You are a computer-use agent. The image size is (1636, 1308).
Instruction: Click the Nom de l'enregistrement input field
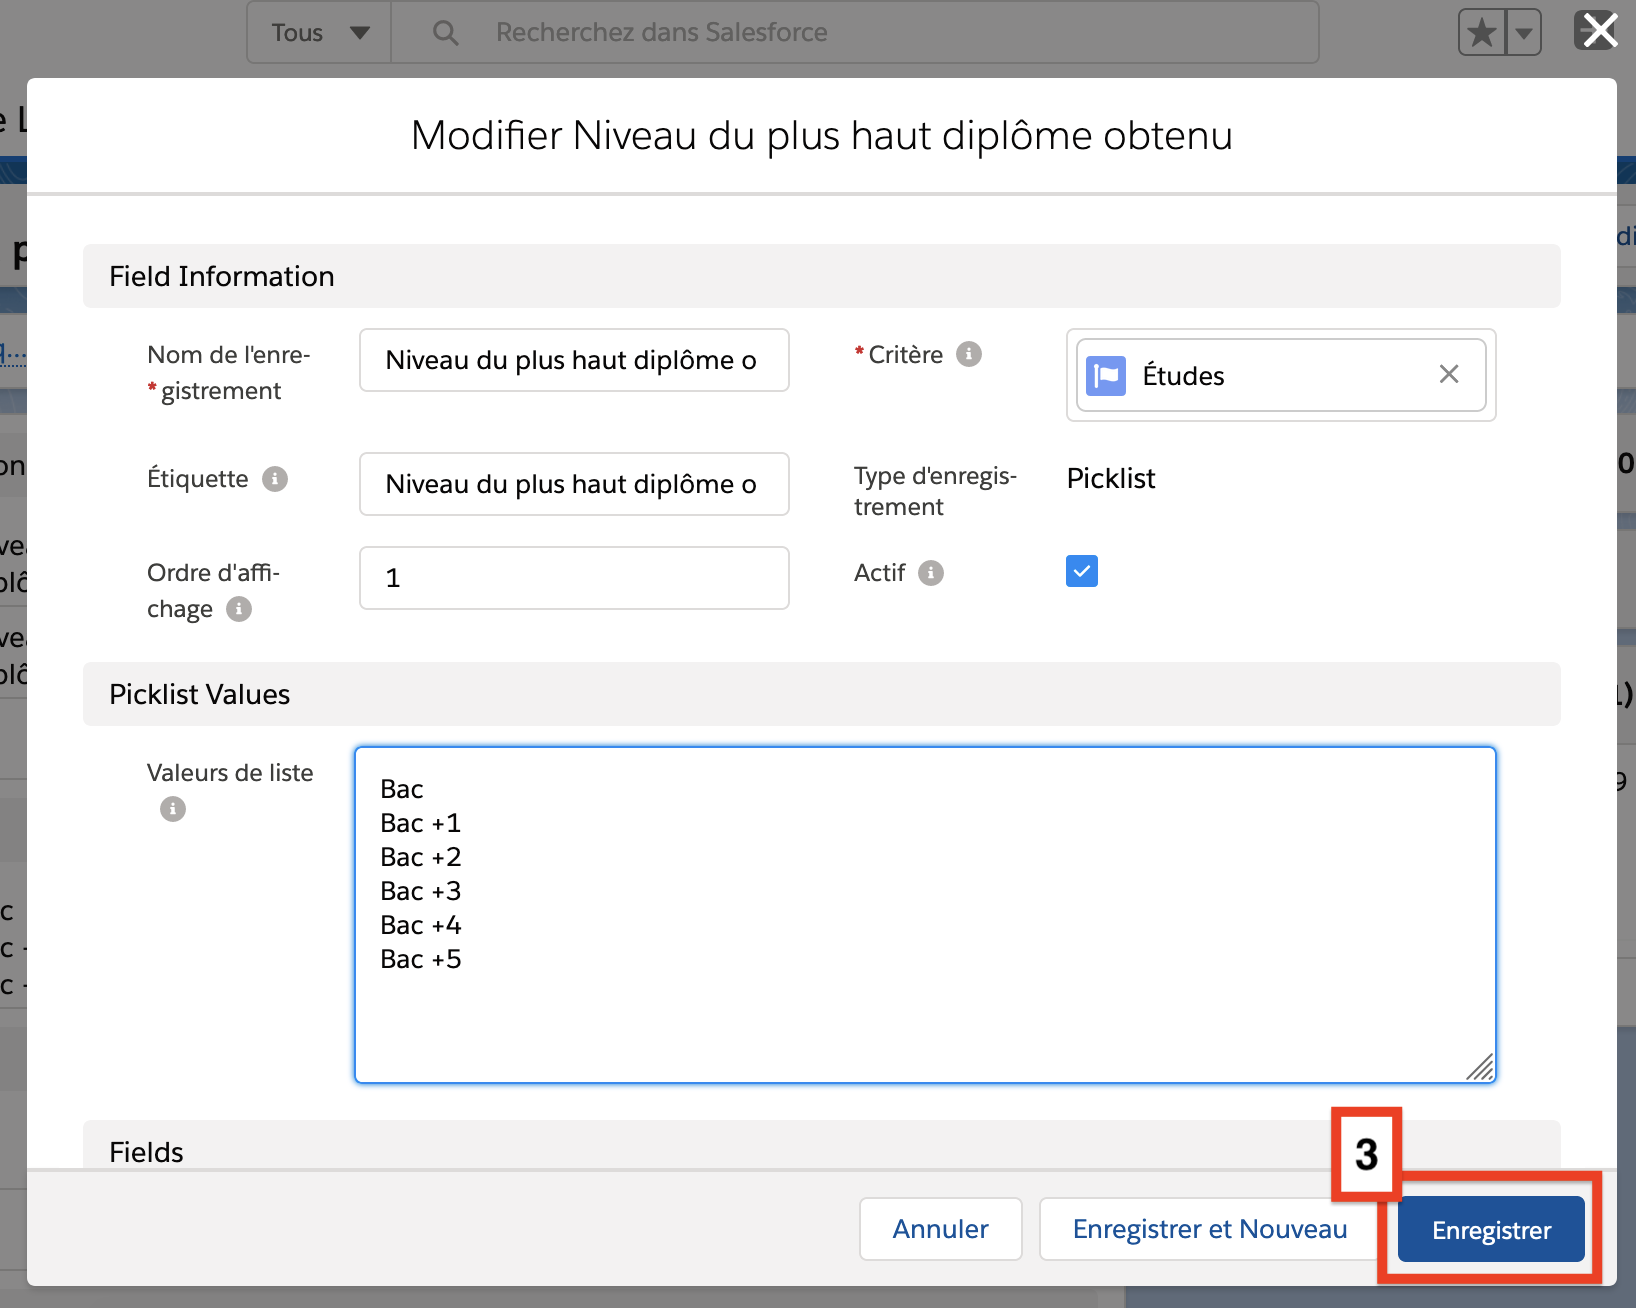(574, 360)
